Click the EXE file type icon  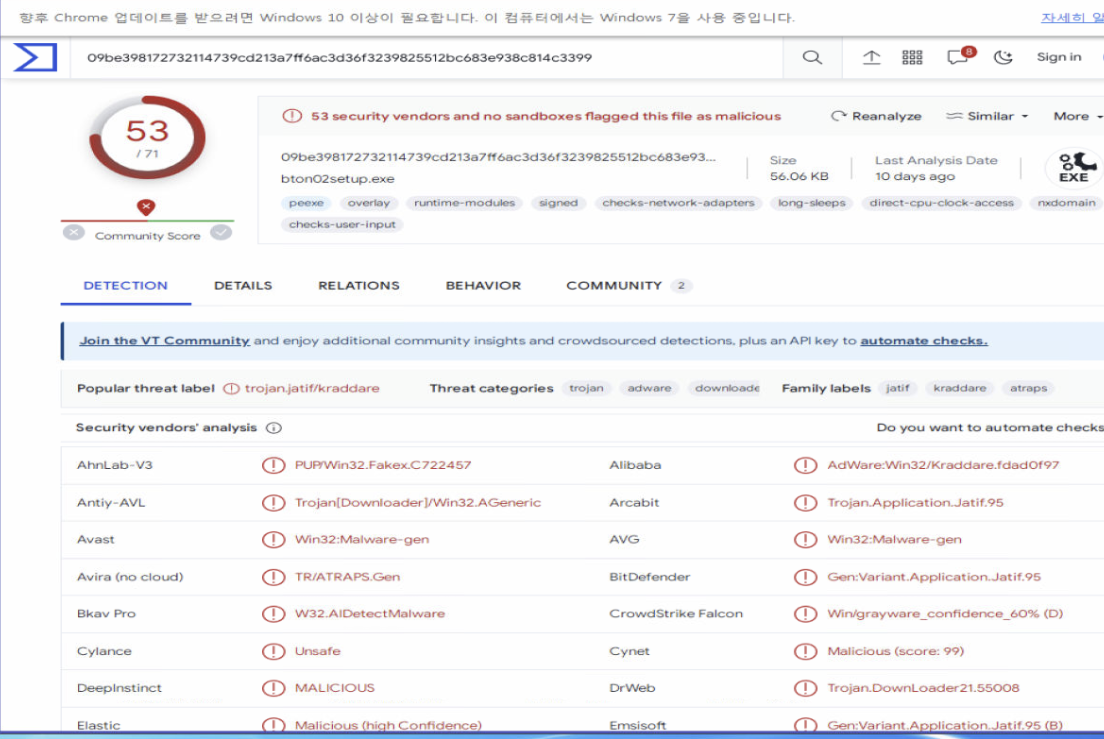pyautogui.click(x=1074, y=168)
